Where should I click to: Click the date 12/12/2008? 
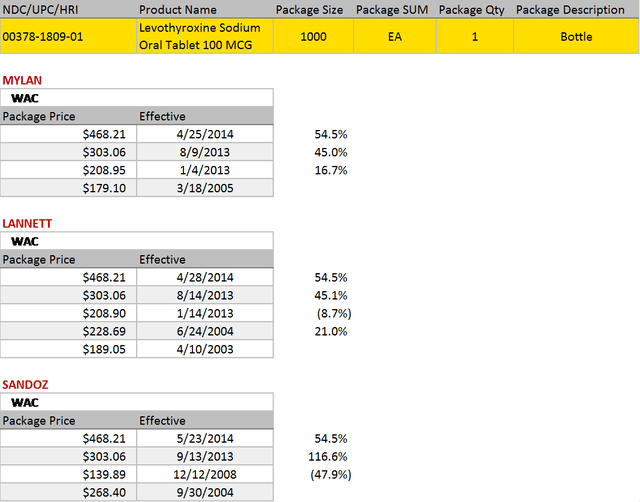205,474
